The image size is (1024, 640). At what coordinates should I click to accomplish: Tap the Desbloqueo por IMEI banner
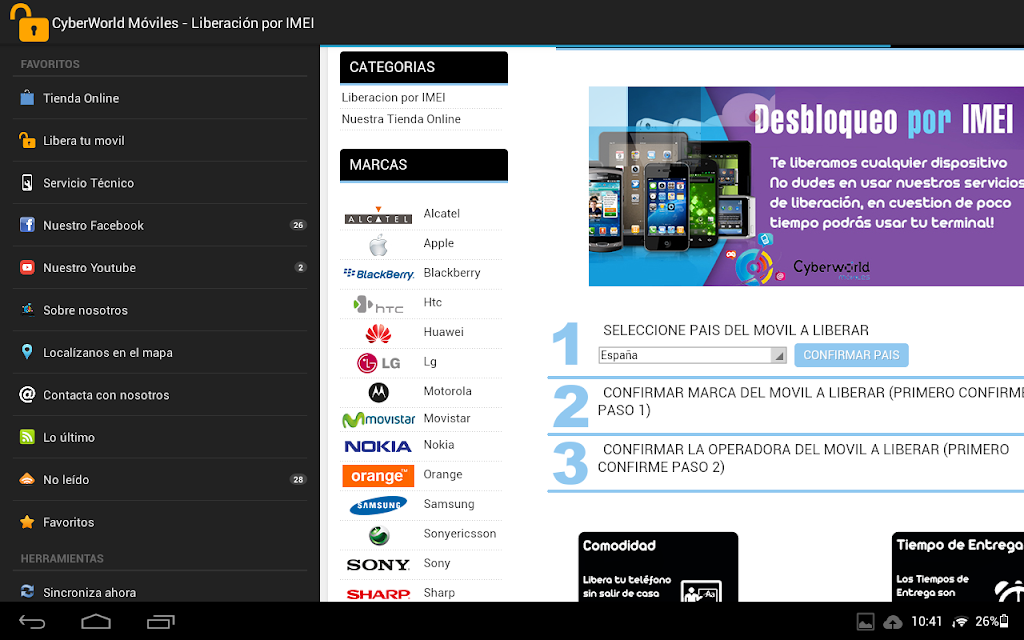(806, 186)
